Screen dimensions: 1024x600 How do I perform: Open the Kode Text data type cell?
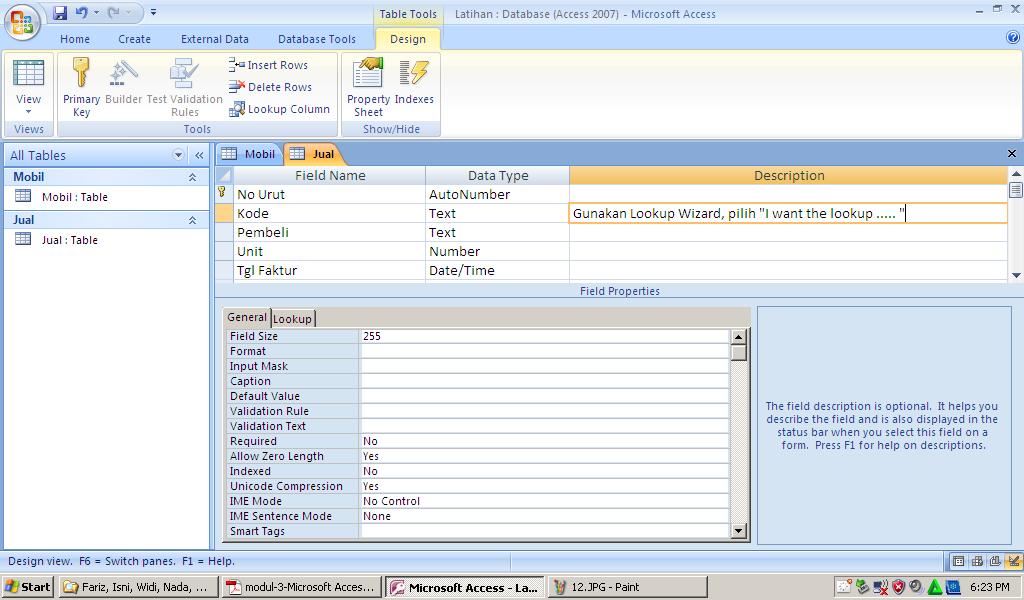497,213
